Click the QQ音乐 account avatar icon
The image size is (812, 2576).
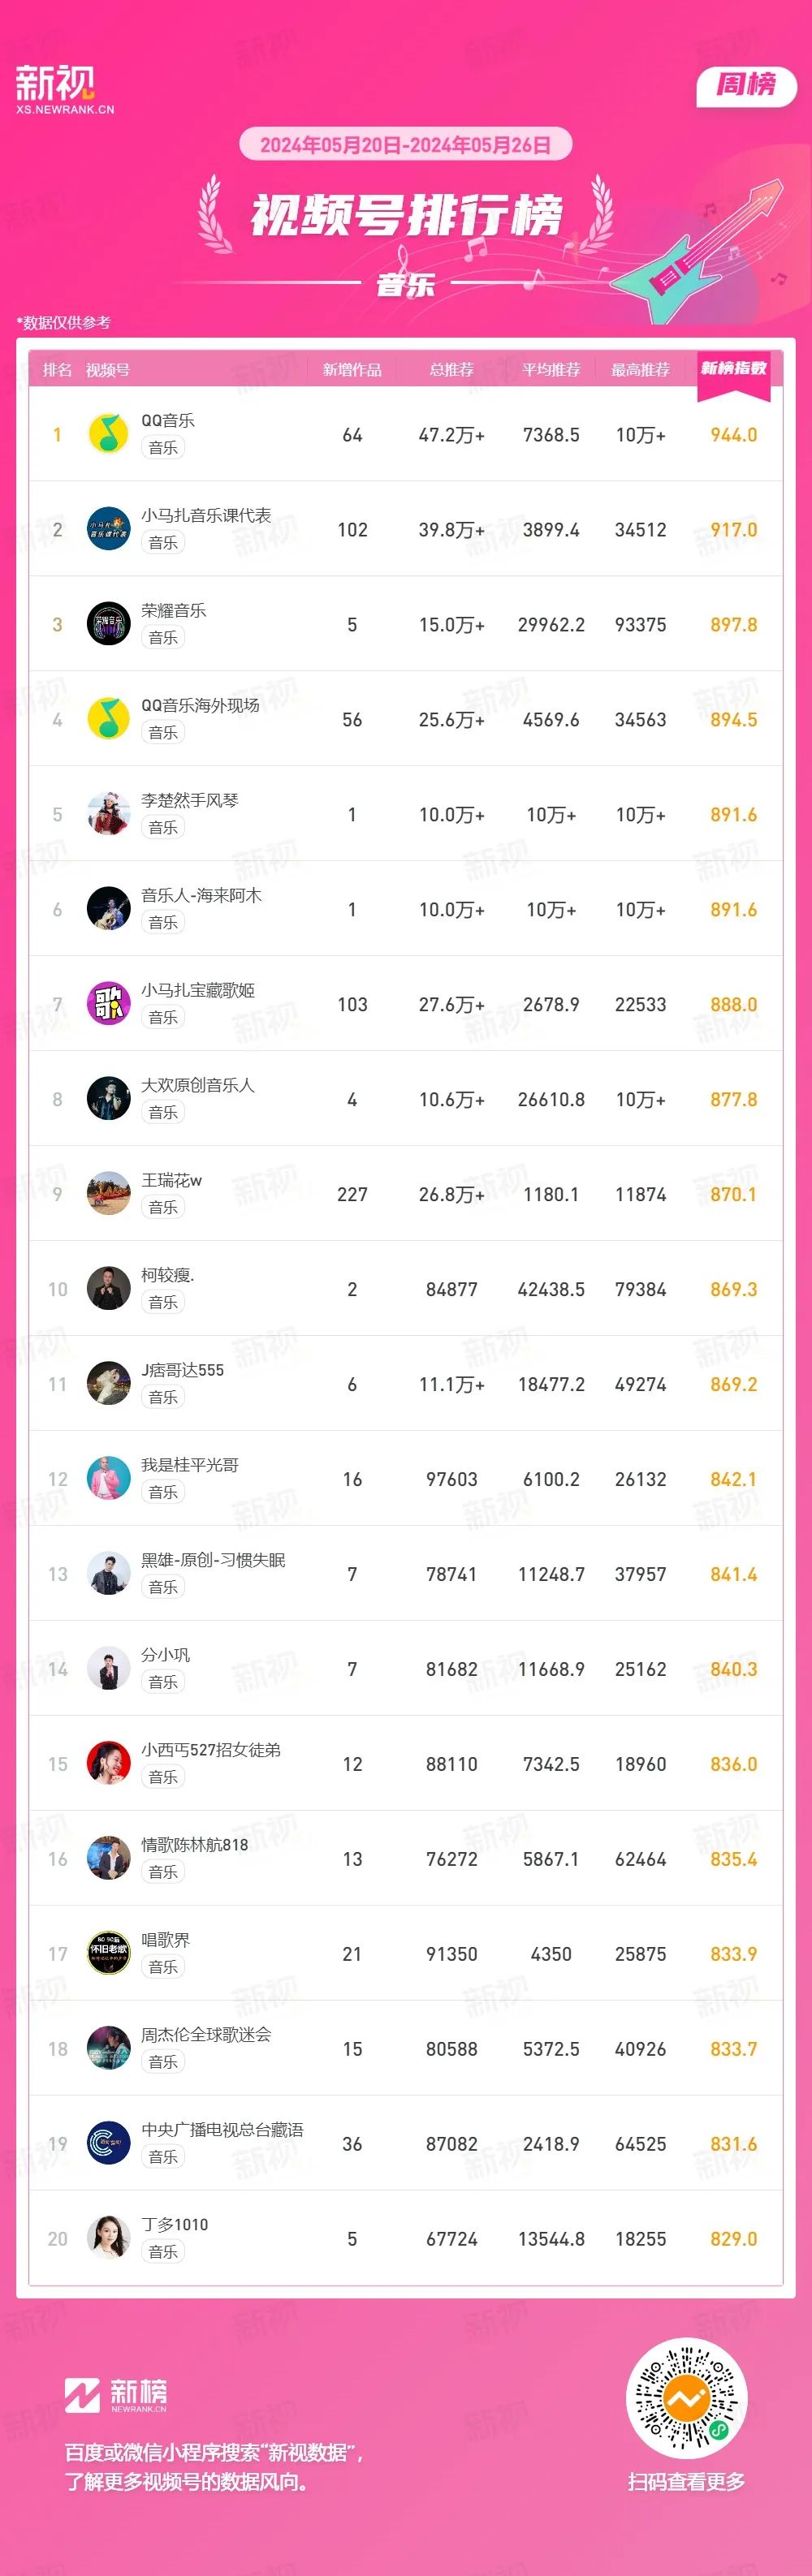[x=108, y=434]
